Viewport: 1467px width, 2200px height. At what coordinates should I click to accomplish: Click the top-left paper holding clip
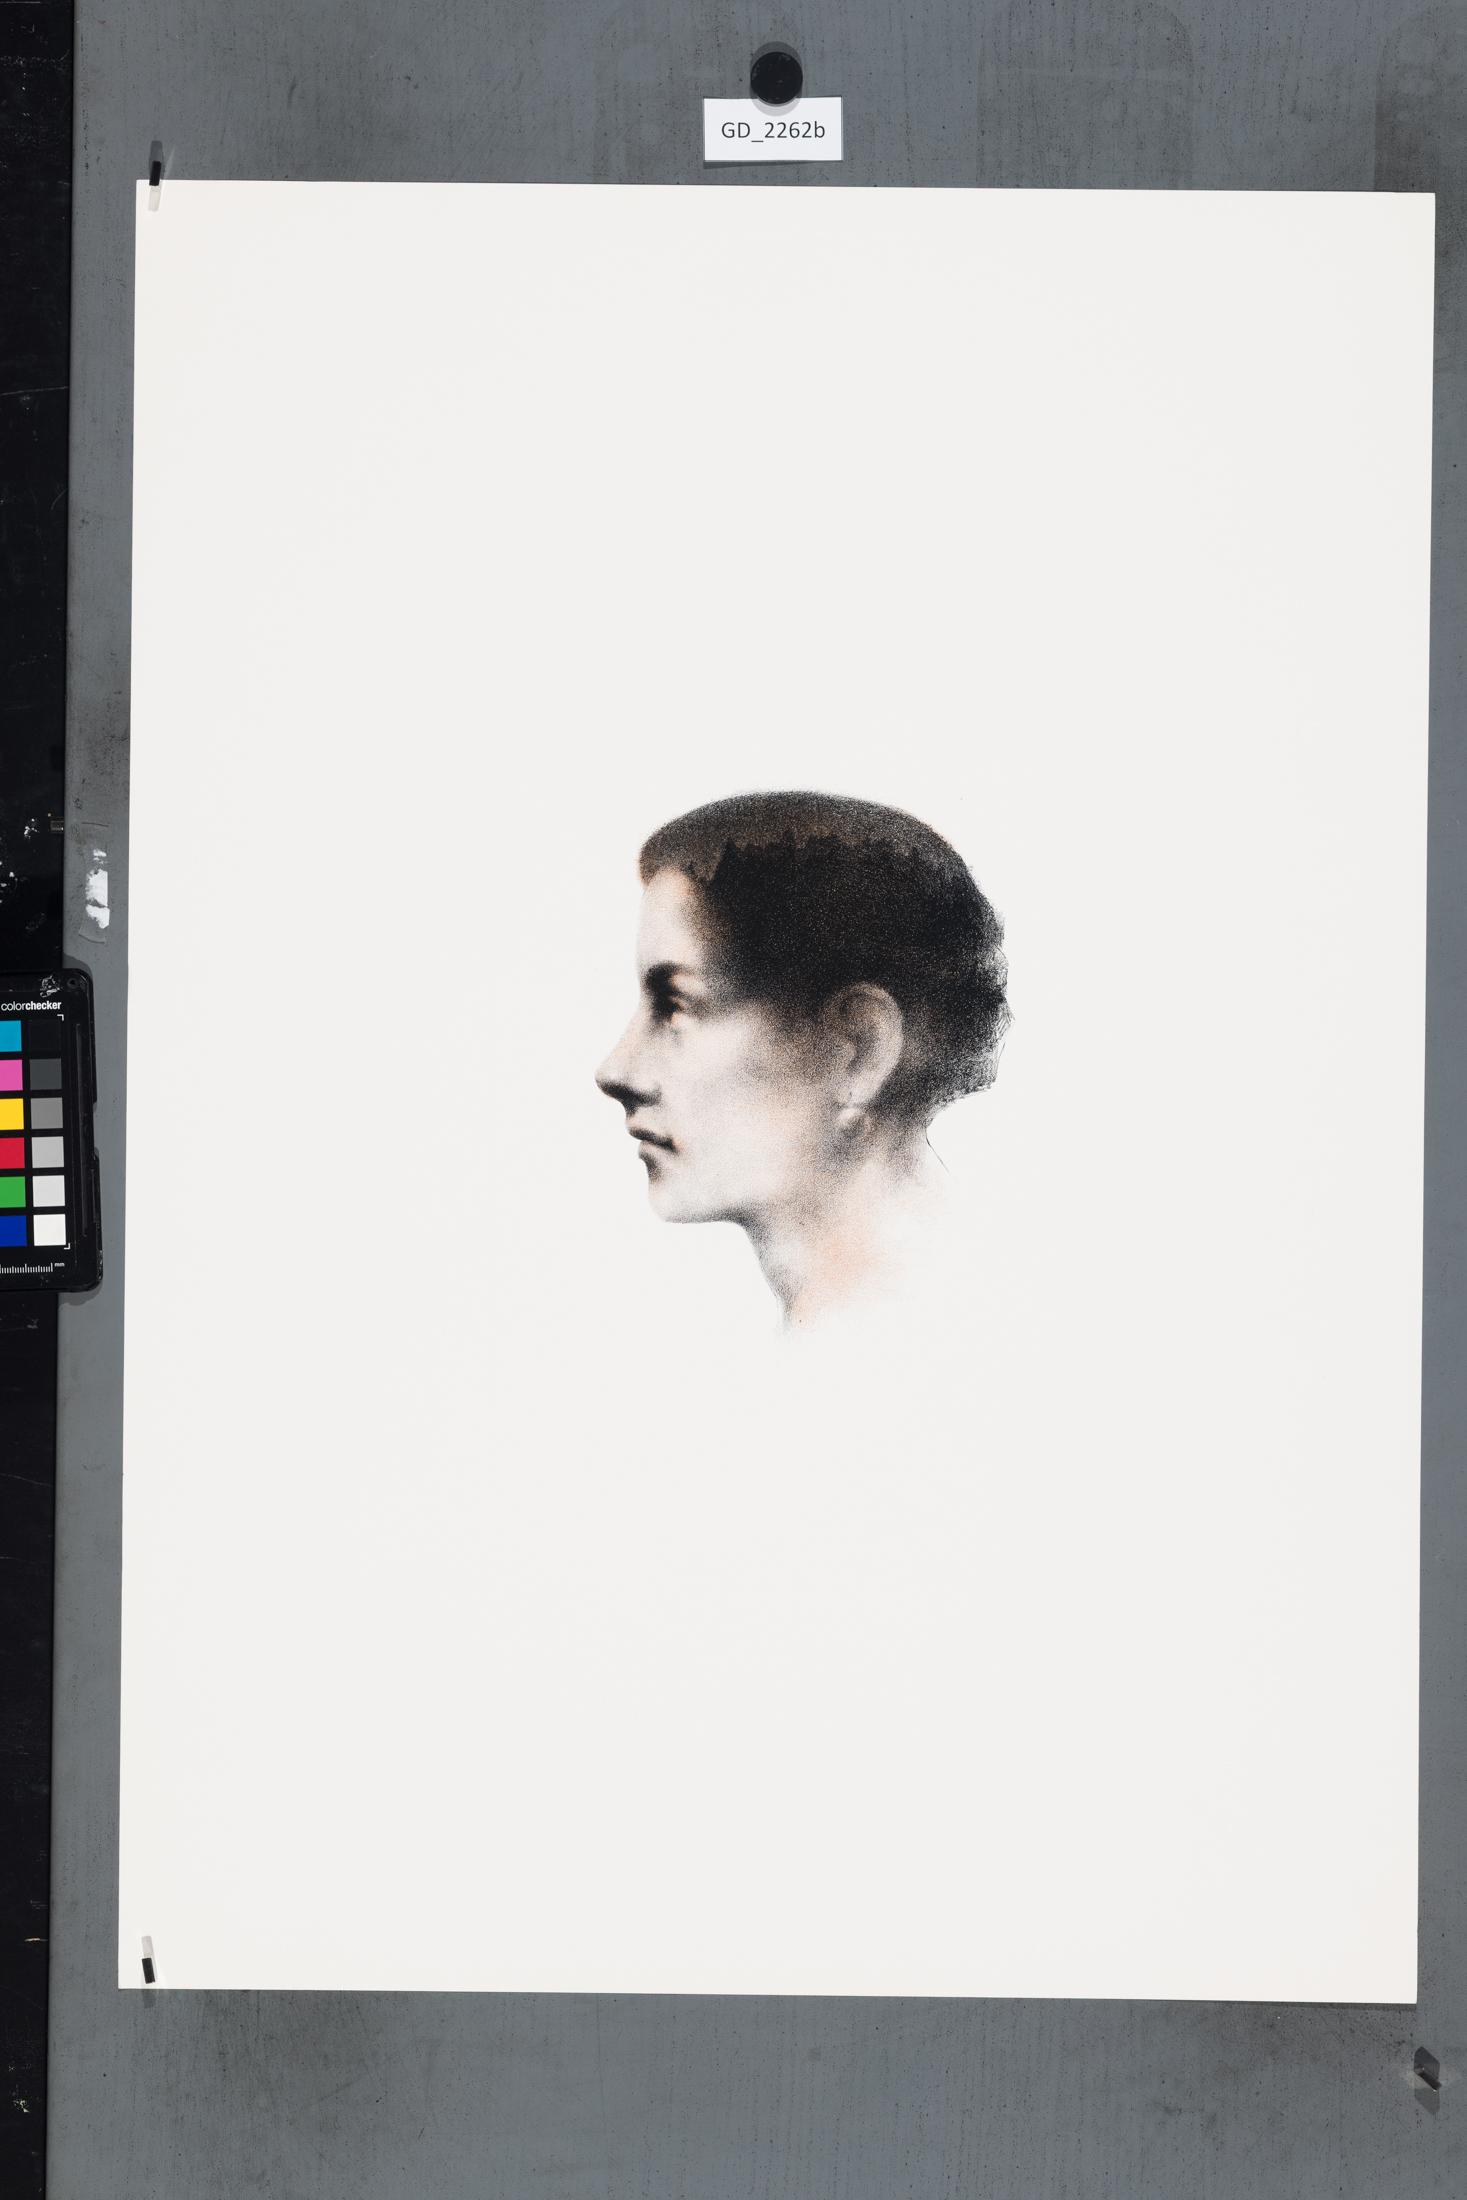point(155,175)
